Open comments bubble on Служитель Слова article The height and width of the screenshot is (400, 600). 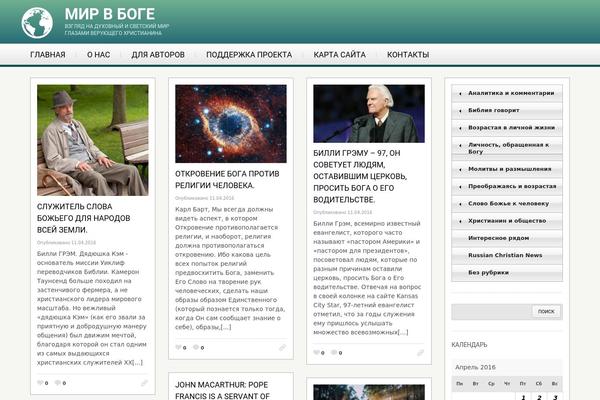58,383
